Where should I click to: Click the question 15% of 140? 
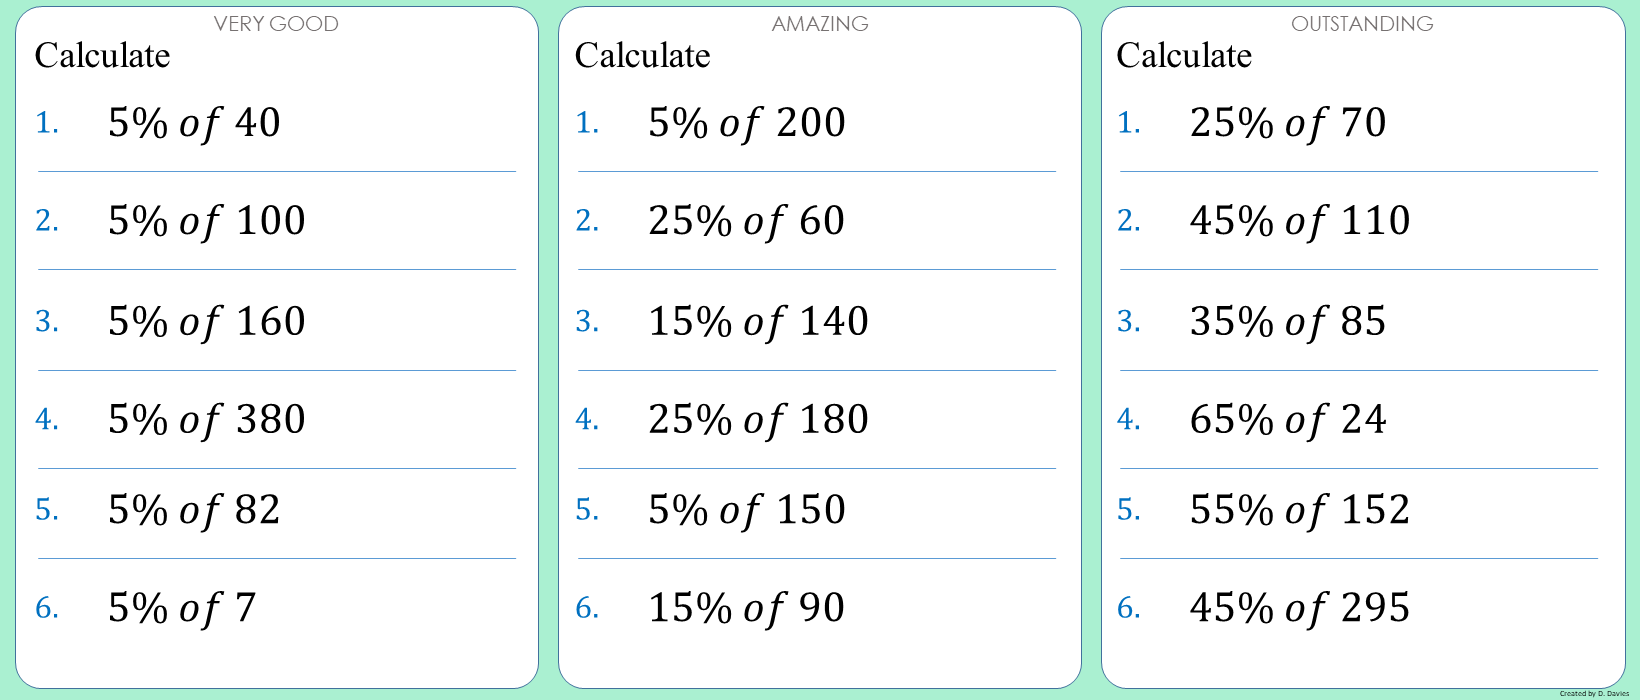pyautogui.click(x=758, y=322)
